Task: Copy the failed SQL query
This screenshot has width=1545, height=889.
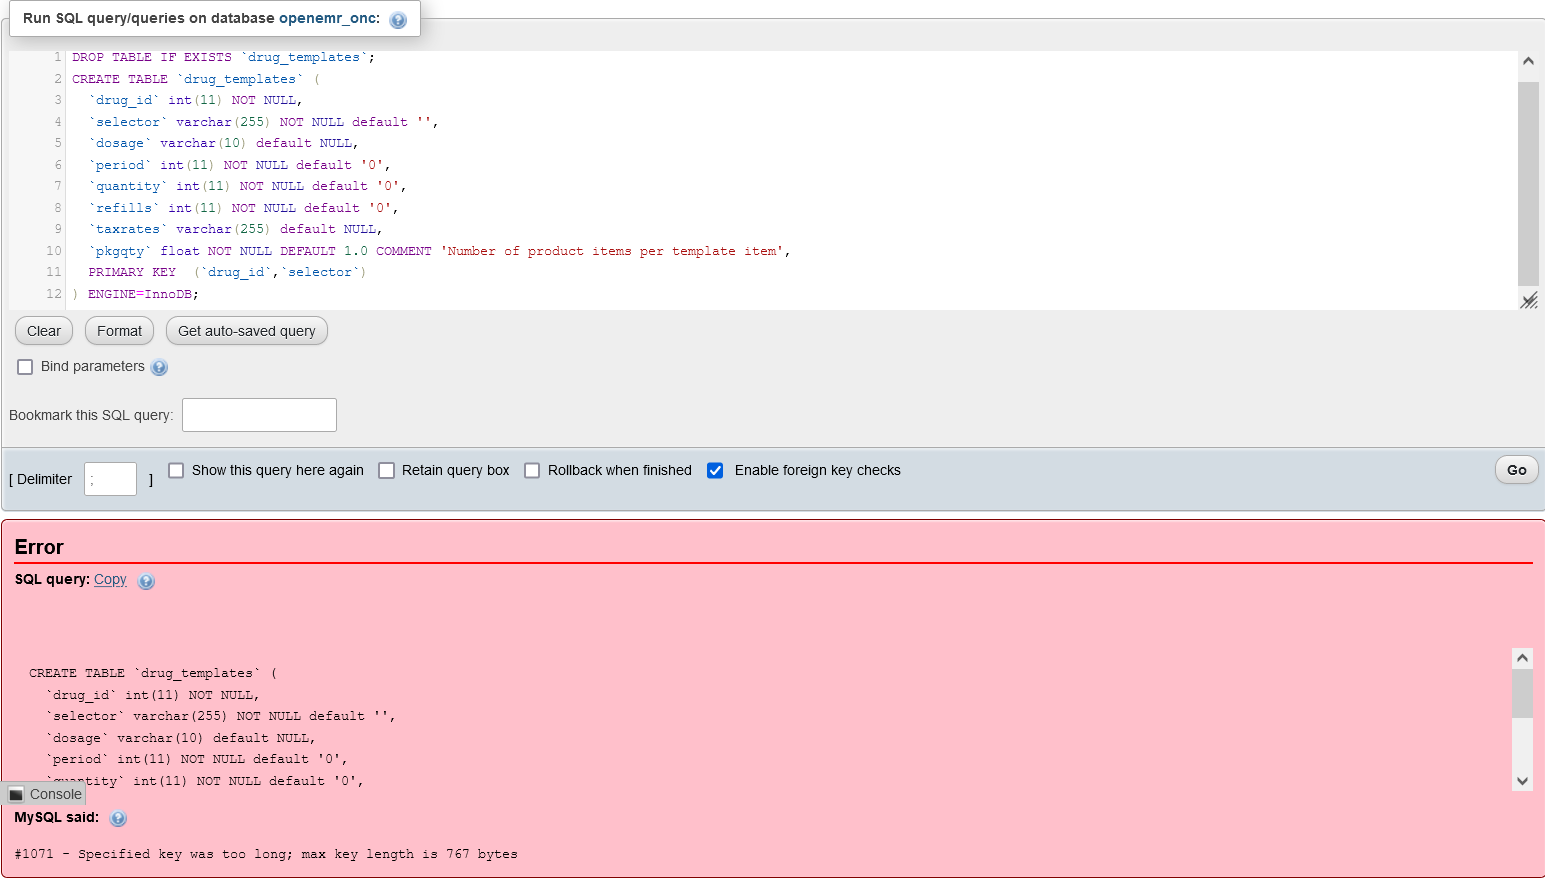Action: 110,579
